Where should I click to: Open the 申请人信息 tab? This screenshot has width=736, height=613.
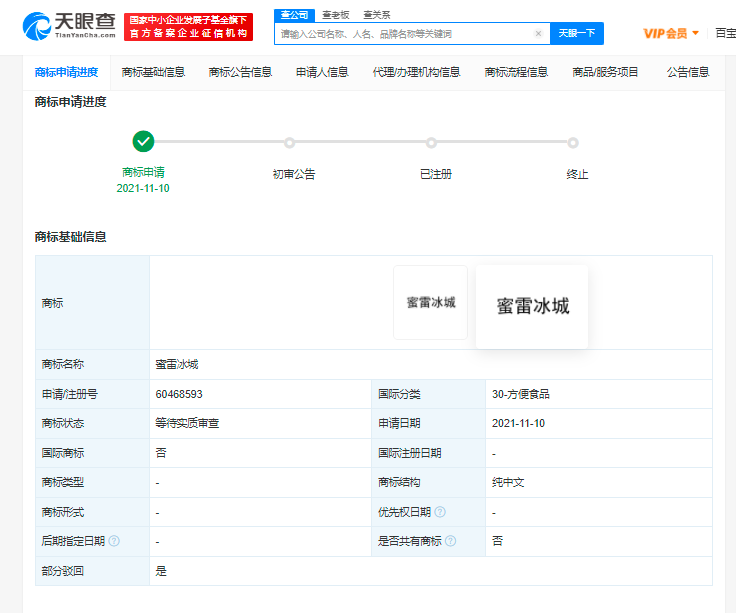(322, 72)
